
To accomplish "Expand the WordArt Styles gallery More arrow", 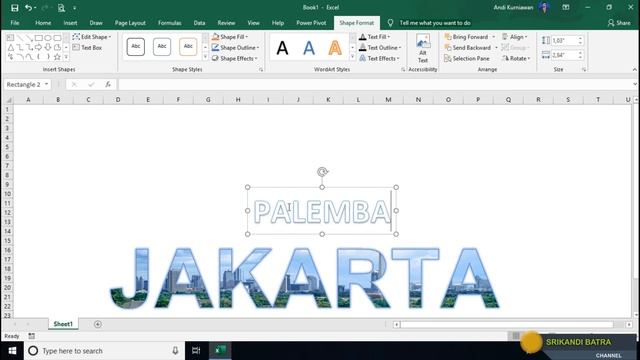I will (x=353, y=57).
